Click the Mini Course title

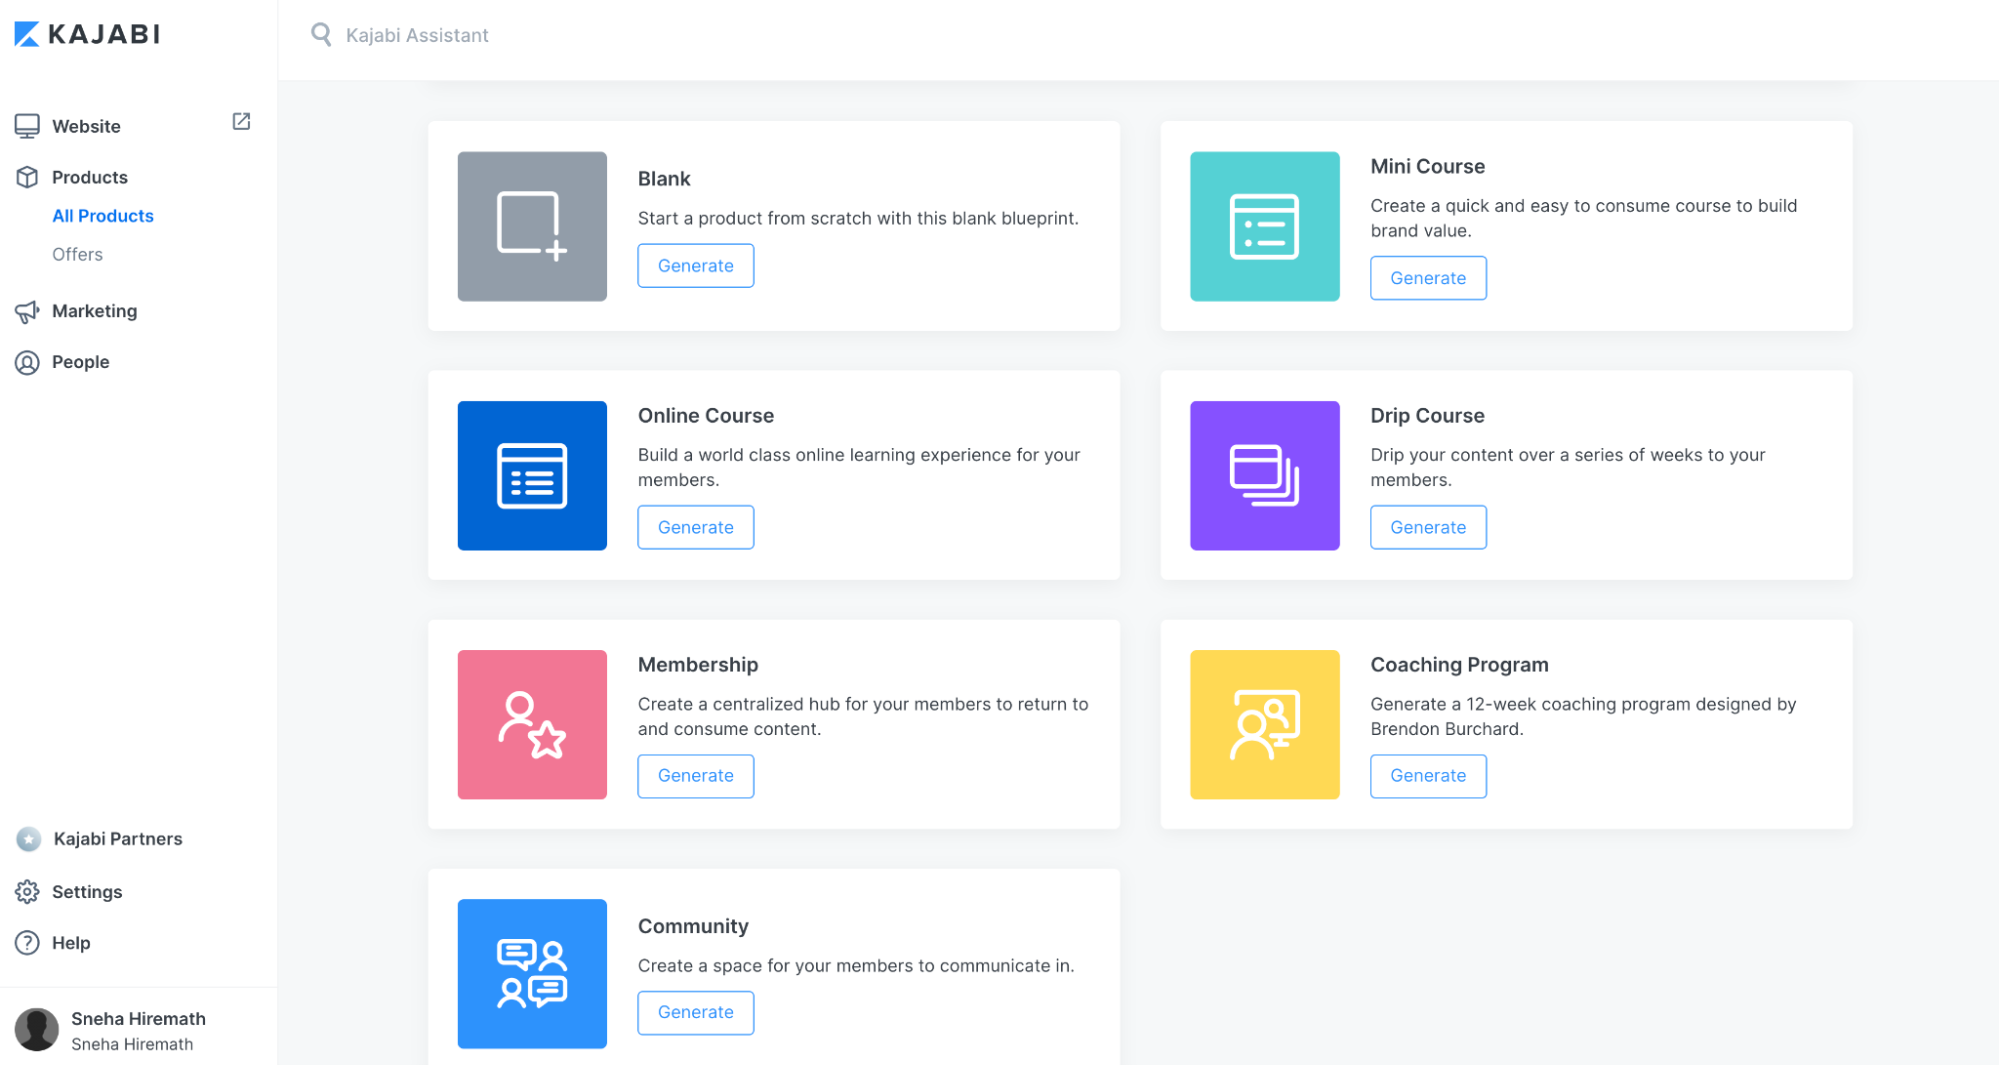(1427, 166)
